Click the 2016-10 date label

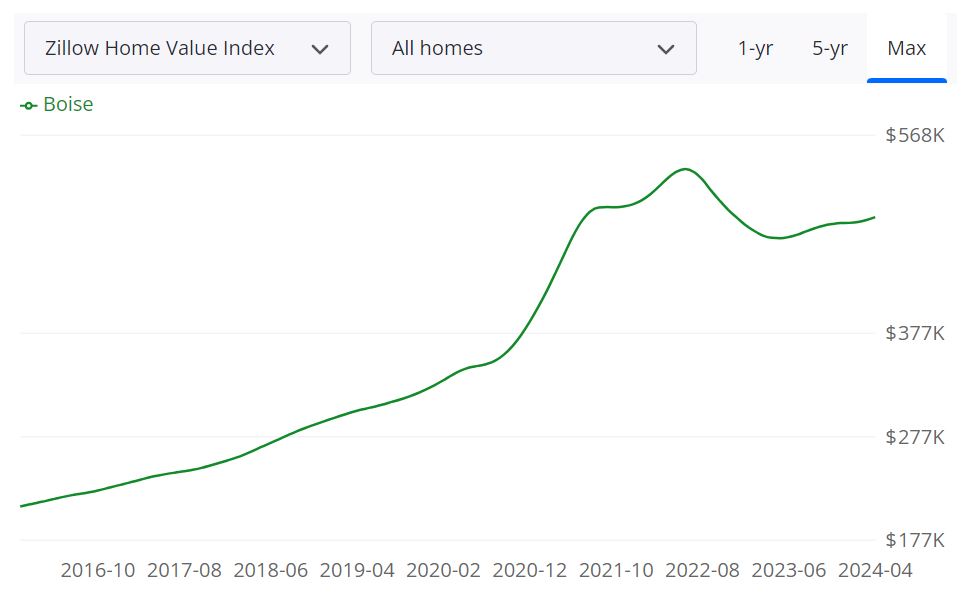pyautogui.click(x=97, y=570)
